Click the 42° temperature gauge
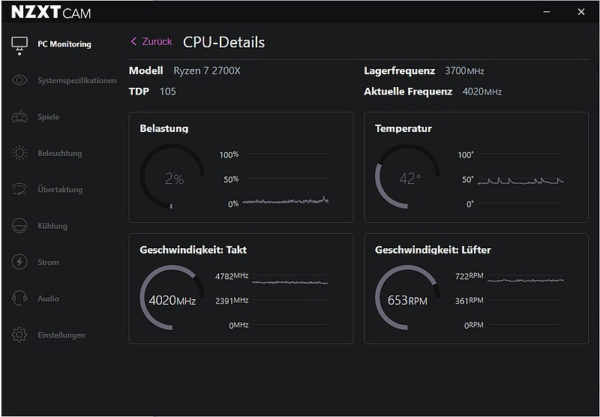Image resolution: width=600 pixels, height=417 pixels. coord(407,177)
